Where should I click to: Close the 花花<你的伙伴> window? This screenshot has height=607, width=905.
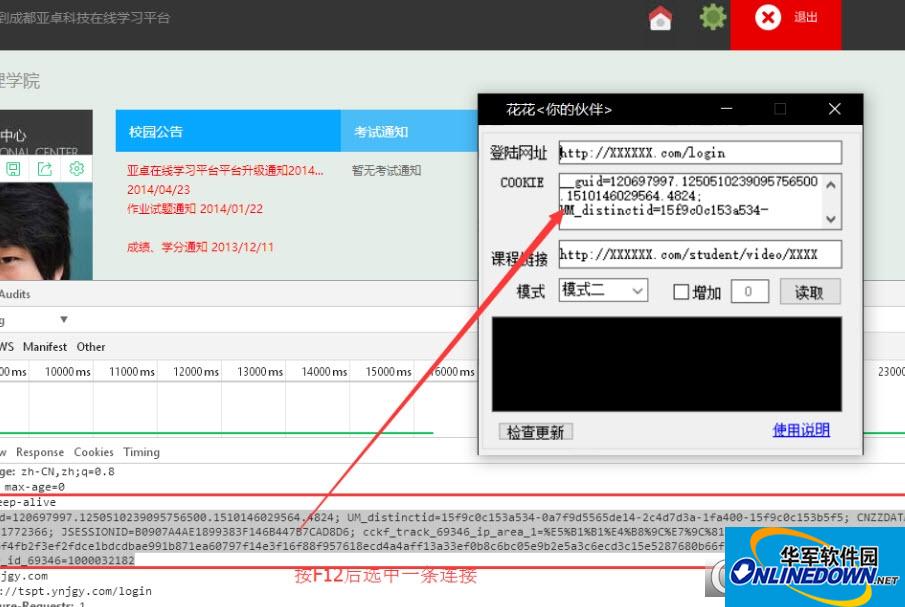[x=835, y=108]
